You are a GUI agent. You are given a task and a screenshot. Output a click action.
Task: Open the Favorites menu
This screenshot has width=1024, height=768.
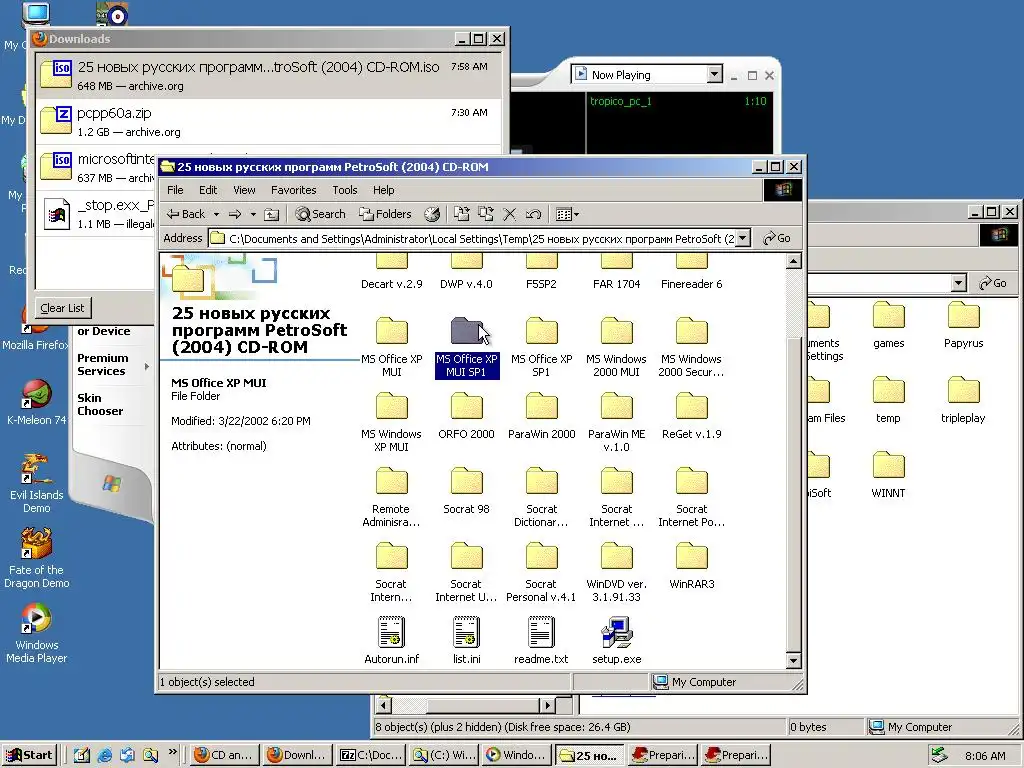[293, 190]
